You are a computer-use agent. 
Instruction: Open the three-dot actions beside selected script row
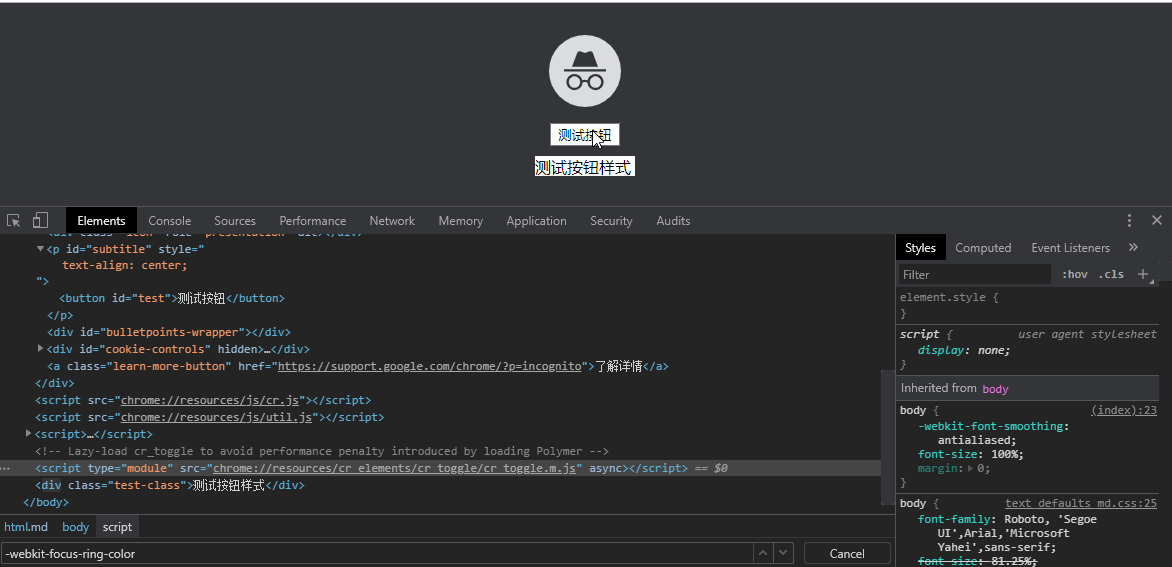(6, 468)
